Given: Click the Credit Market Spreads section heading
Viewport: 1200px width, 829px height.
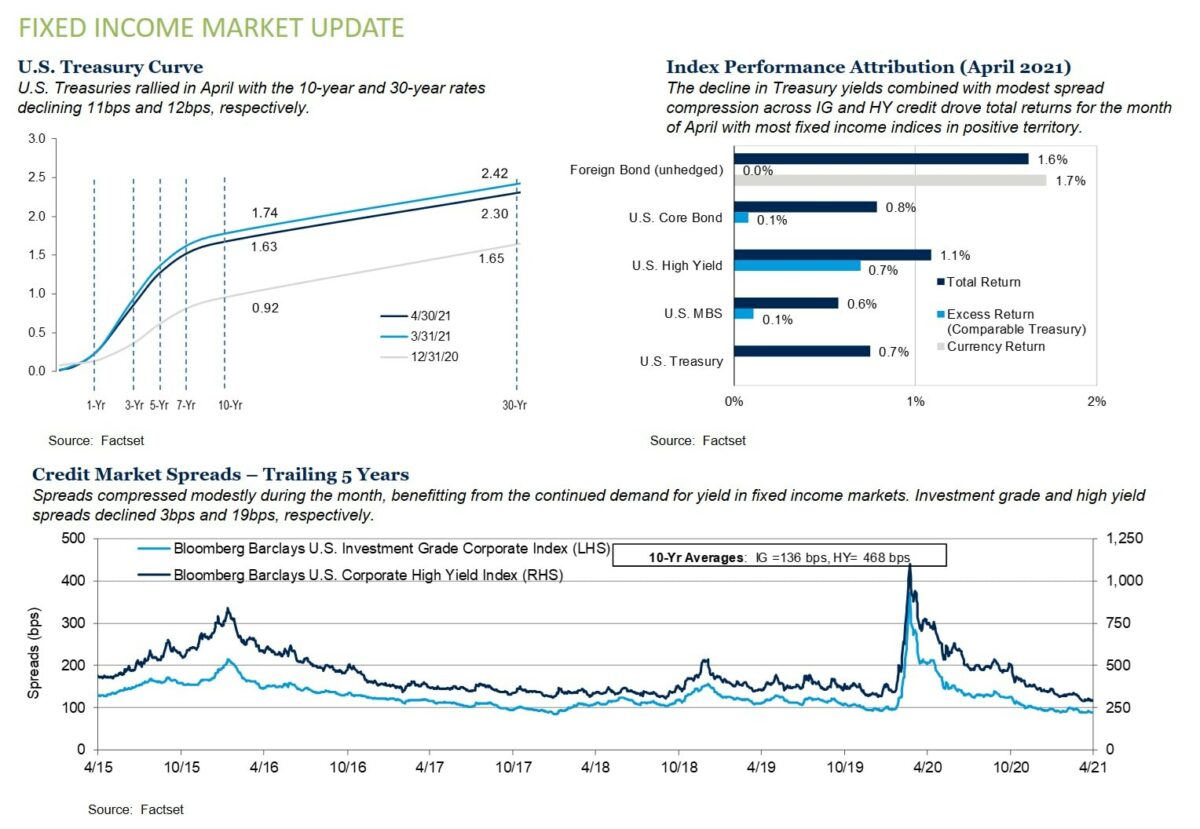Looking at the screenshot, I should [x=221, y=474].
